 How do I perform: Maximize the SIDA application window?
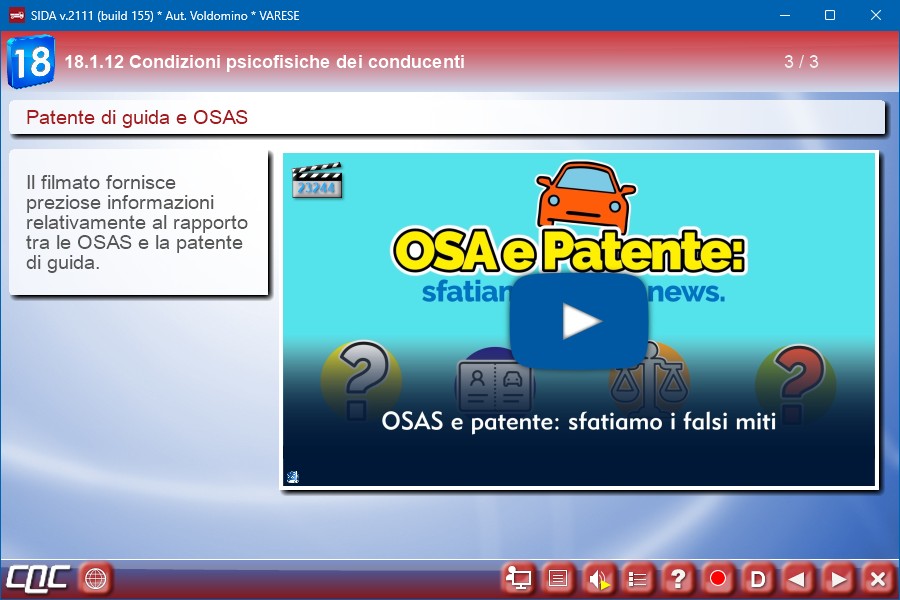click(x=829, y=15)
